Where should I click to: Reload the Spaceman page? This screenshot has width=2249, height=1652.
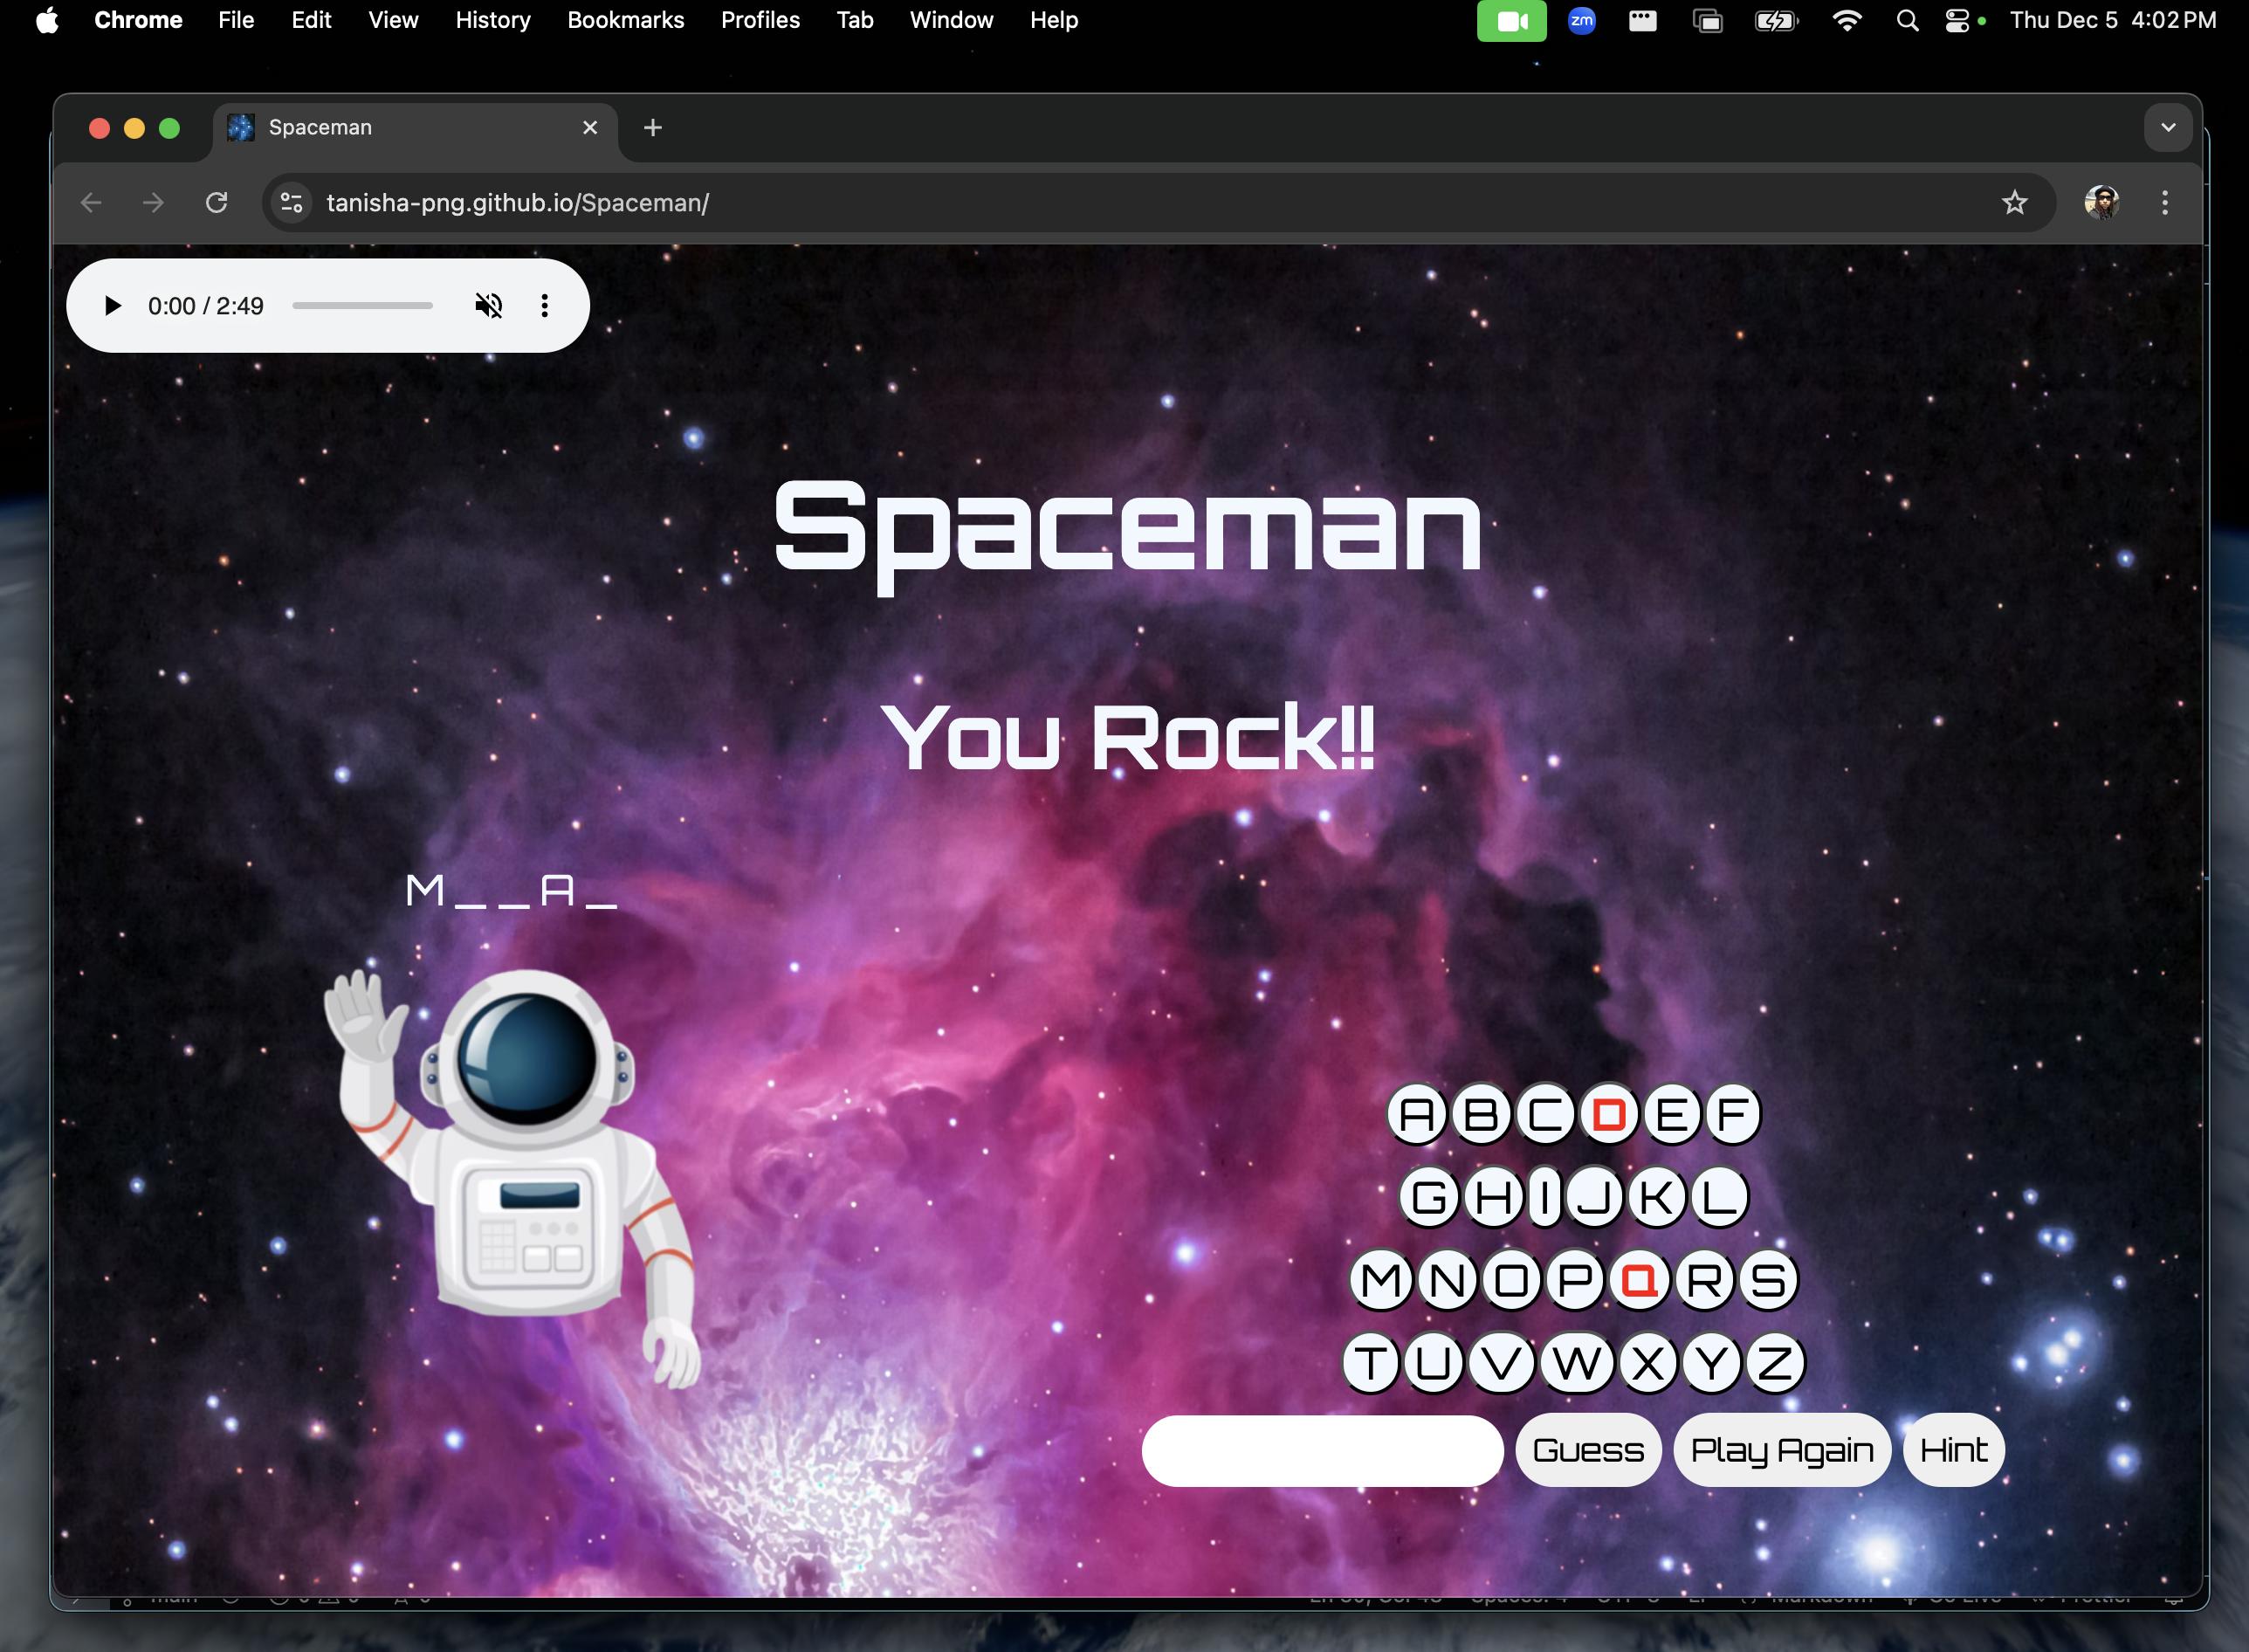[x=217, y=203]
